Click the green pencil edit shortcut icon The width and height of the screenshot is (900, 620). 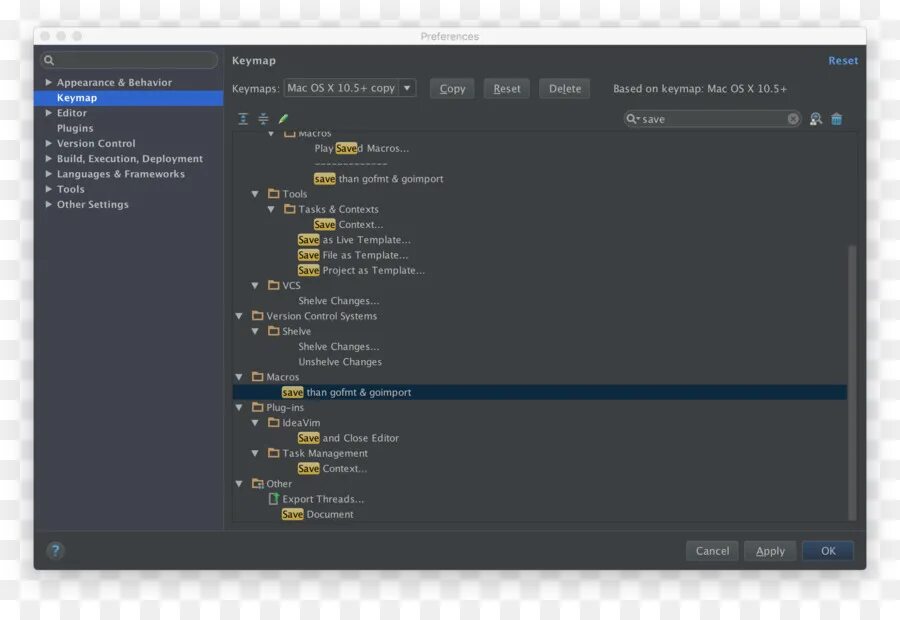[283, 119]
